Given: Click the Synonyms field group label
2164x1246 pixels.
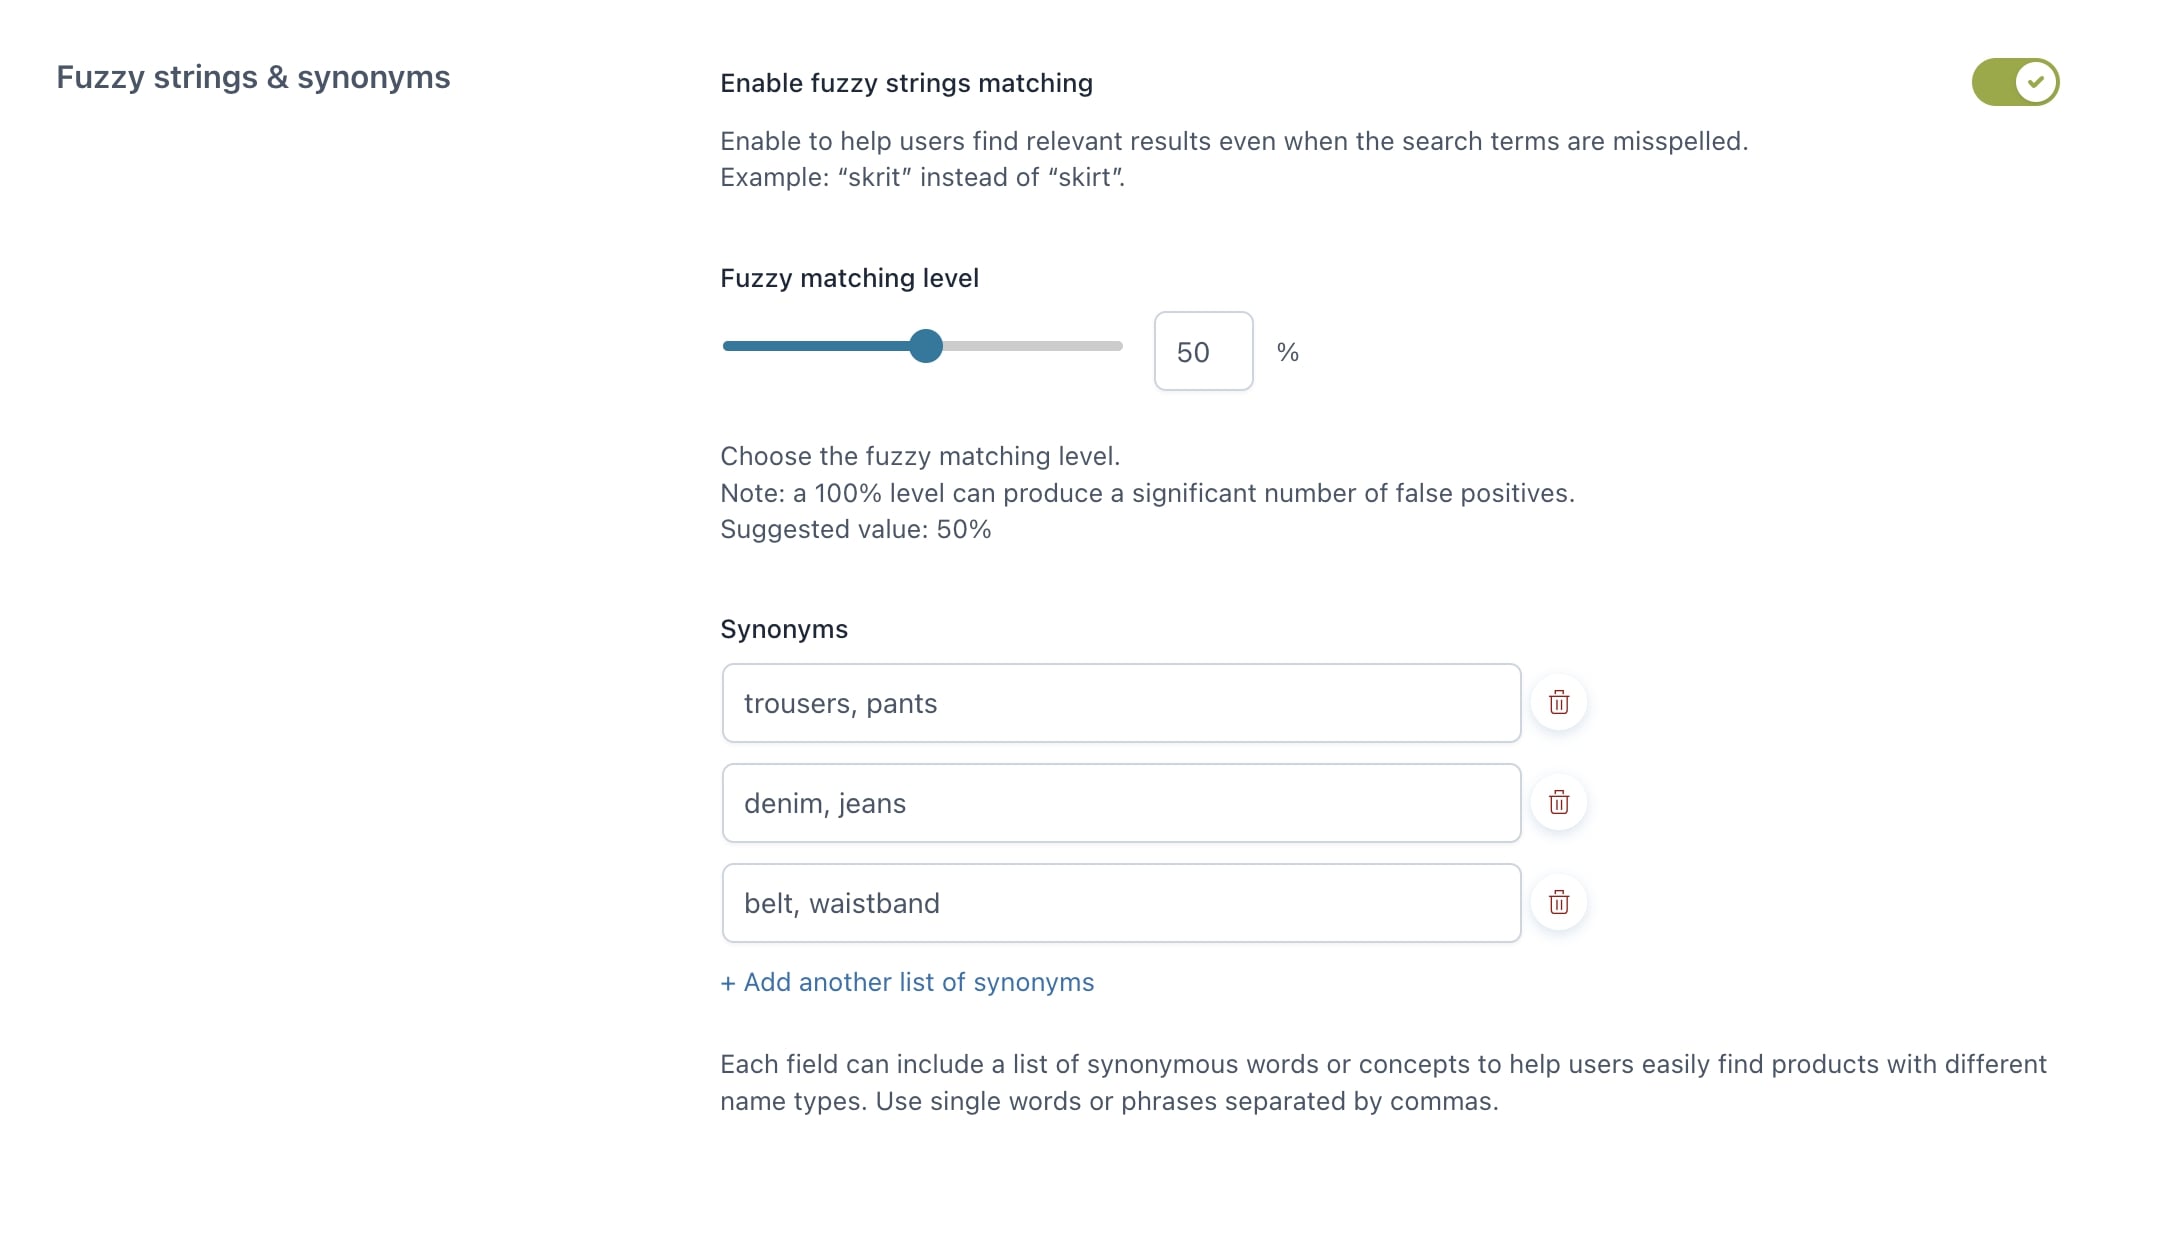Looking at the screenshot, I should coord(784,629).
